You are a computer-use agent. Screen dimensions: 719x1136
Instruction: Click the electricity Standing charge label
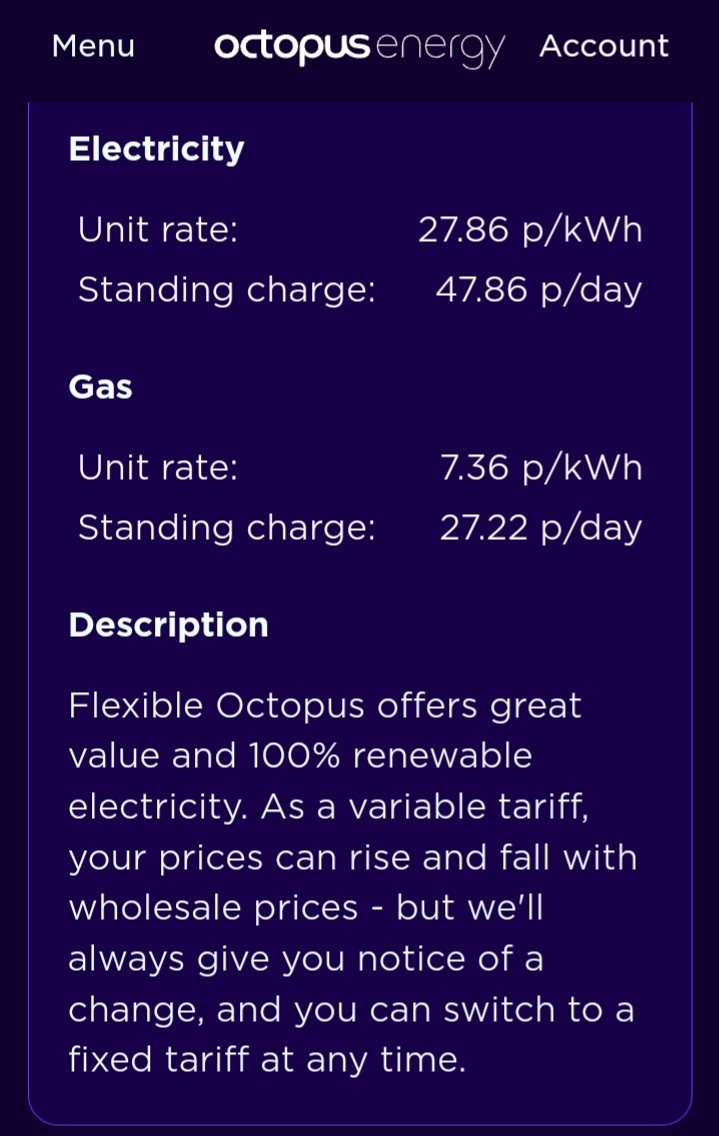(227, 290)
